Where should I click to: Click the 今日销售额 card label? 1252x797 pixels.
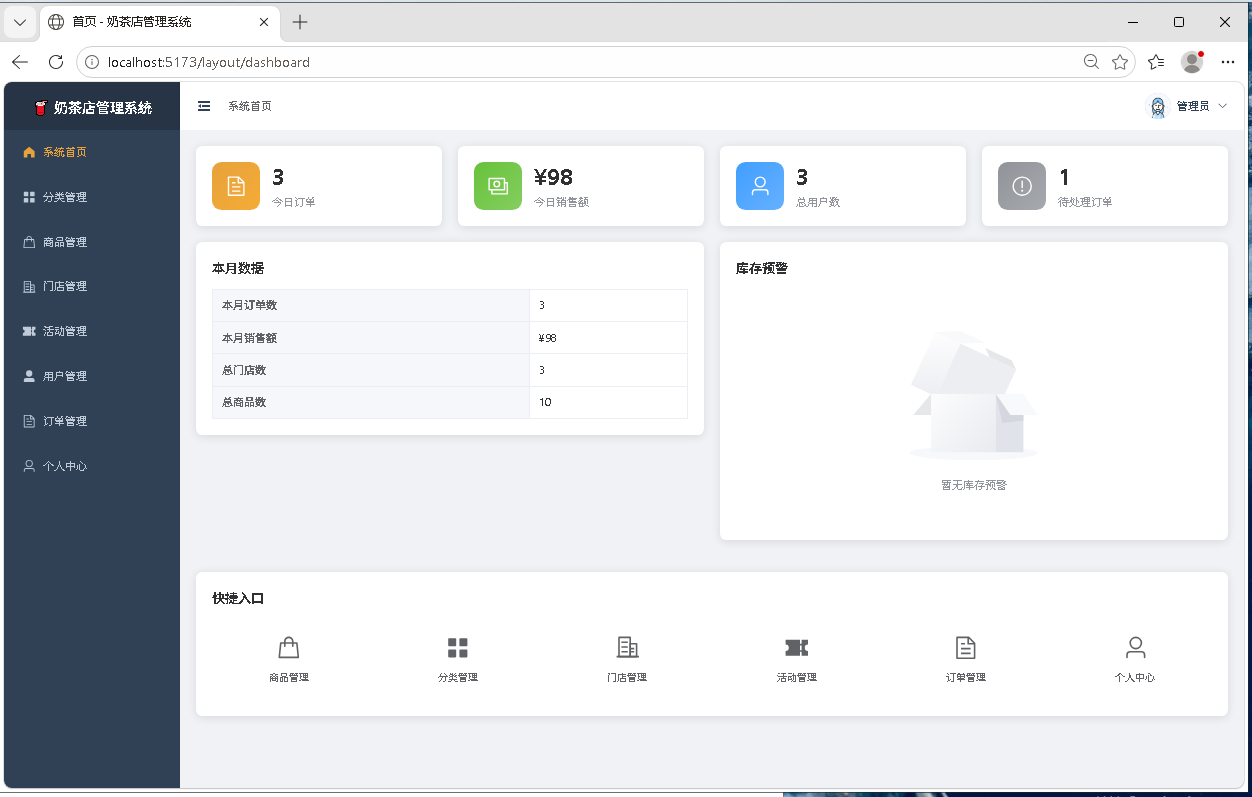561,202
